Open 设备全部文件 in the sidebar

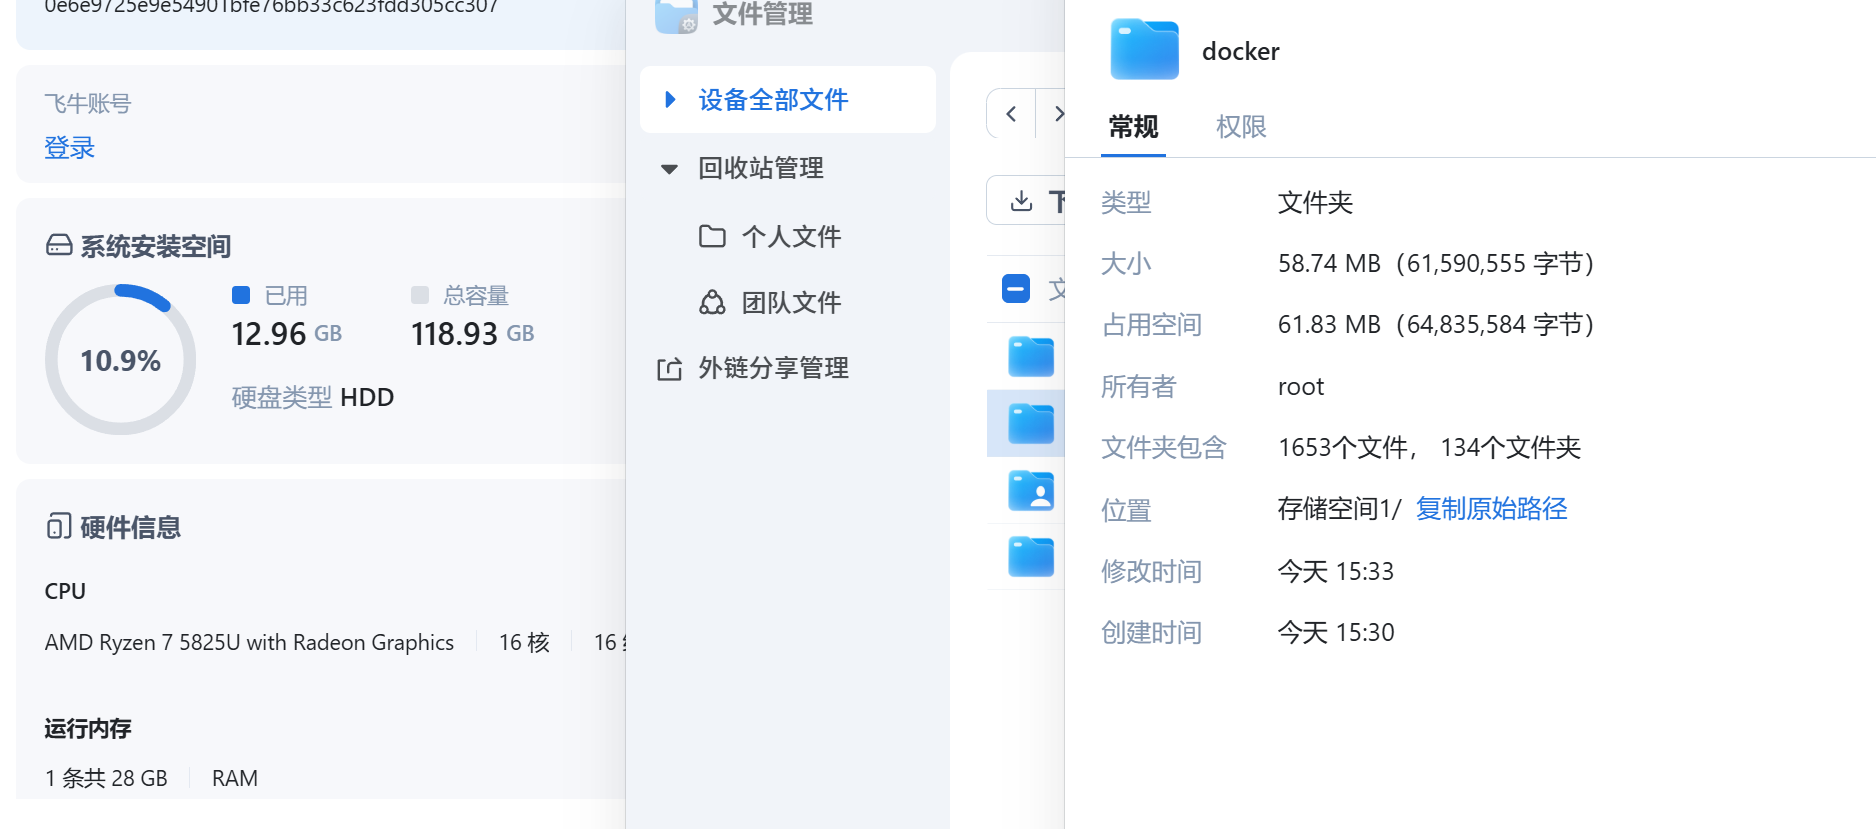[788, 100]
